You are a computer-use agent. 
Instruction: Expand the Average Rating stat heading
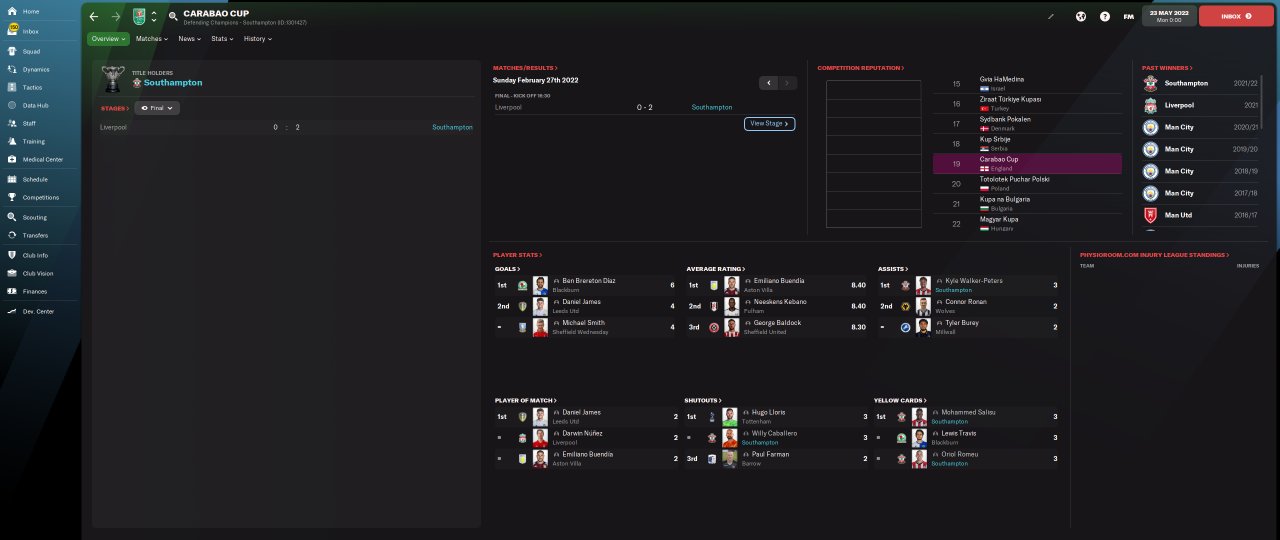coord(715,269)
